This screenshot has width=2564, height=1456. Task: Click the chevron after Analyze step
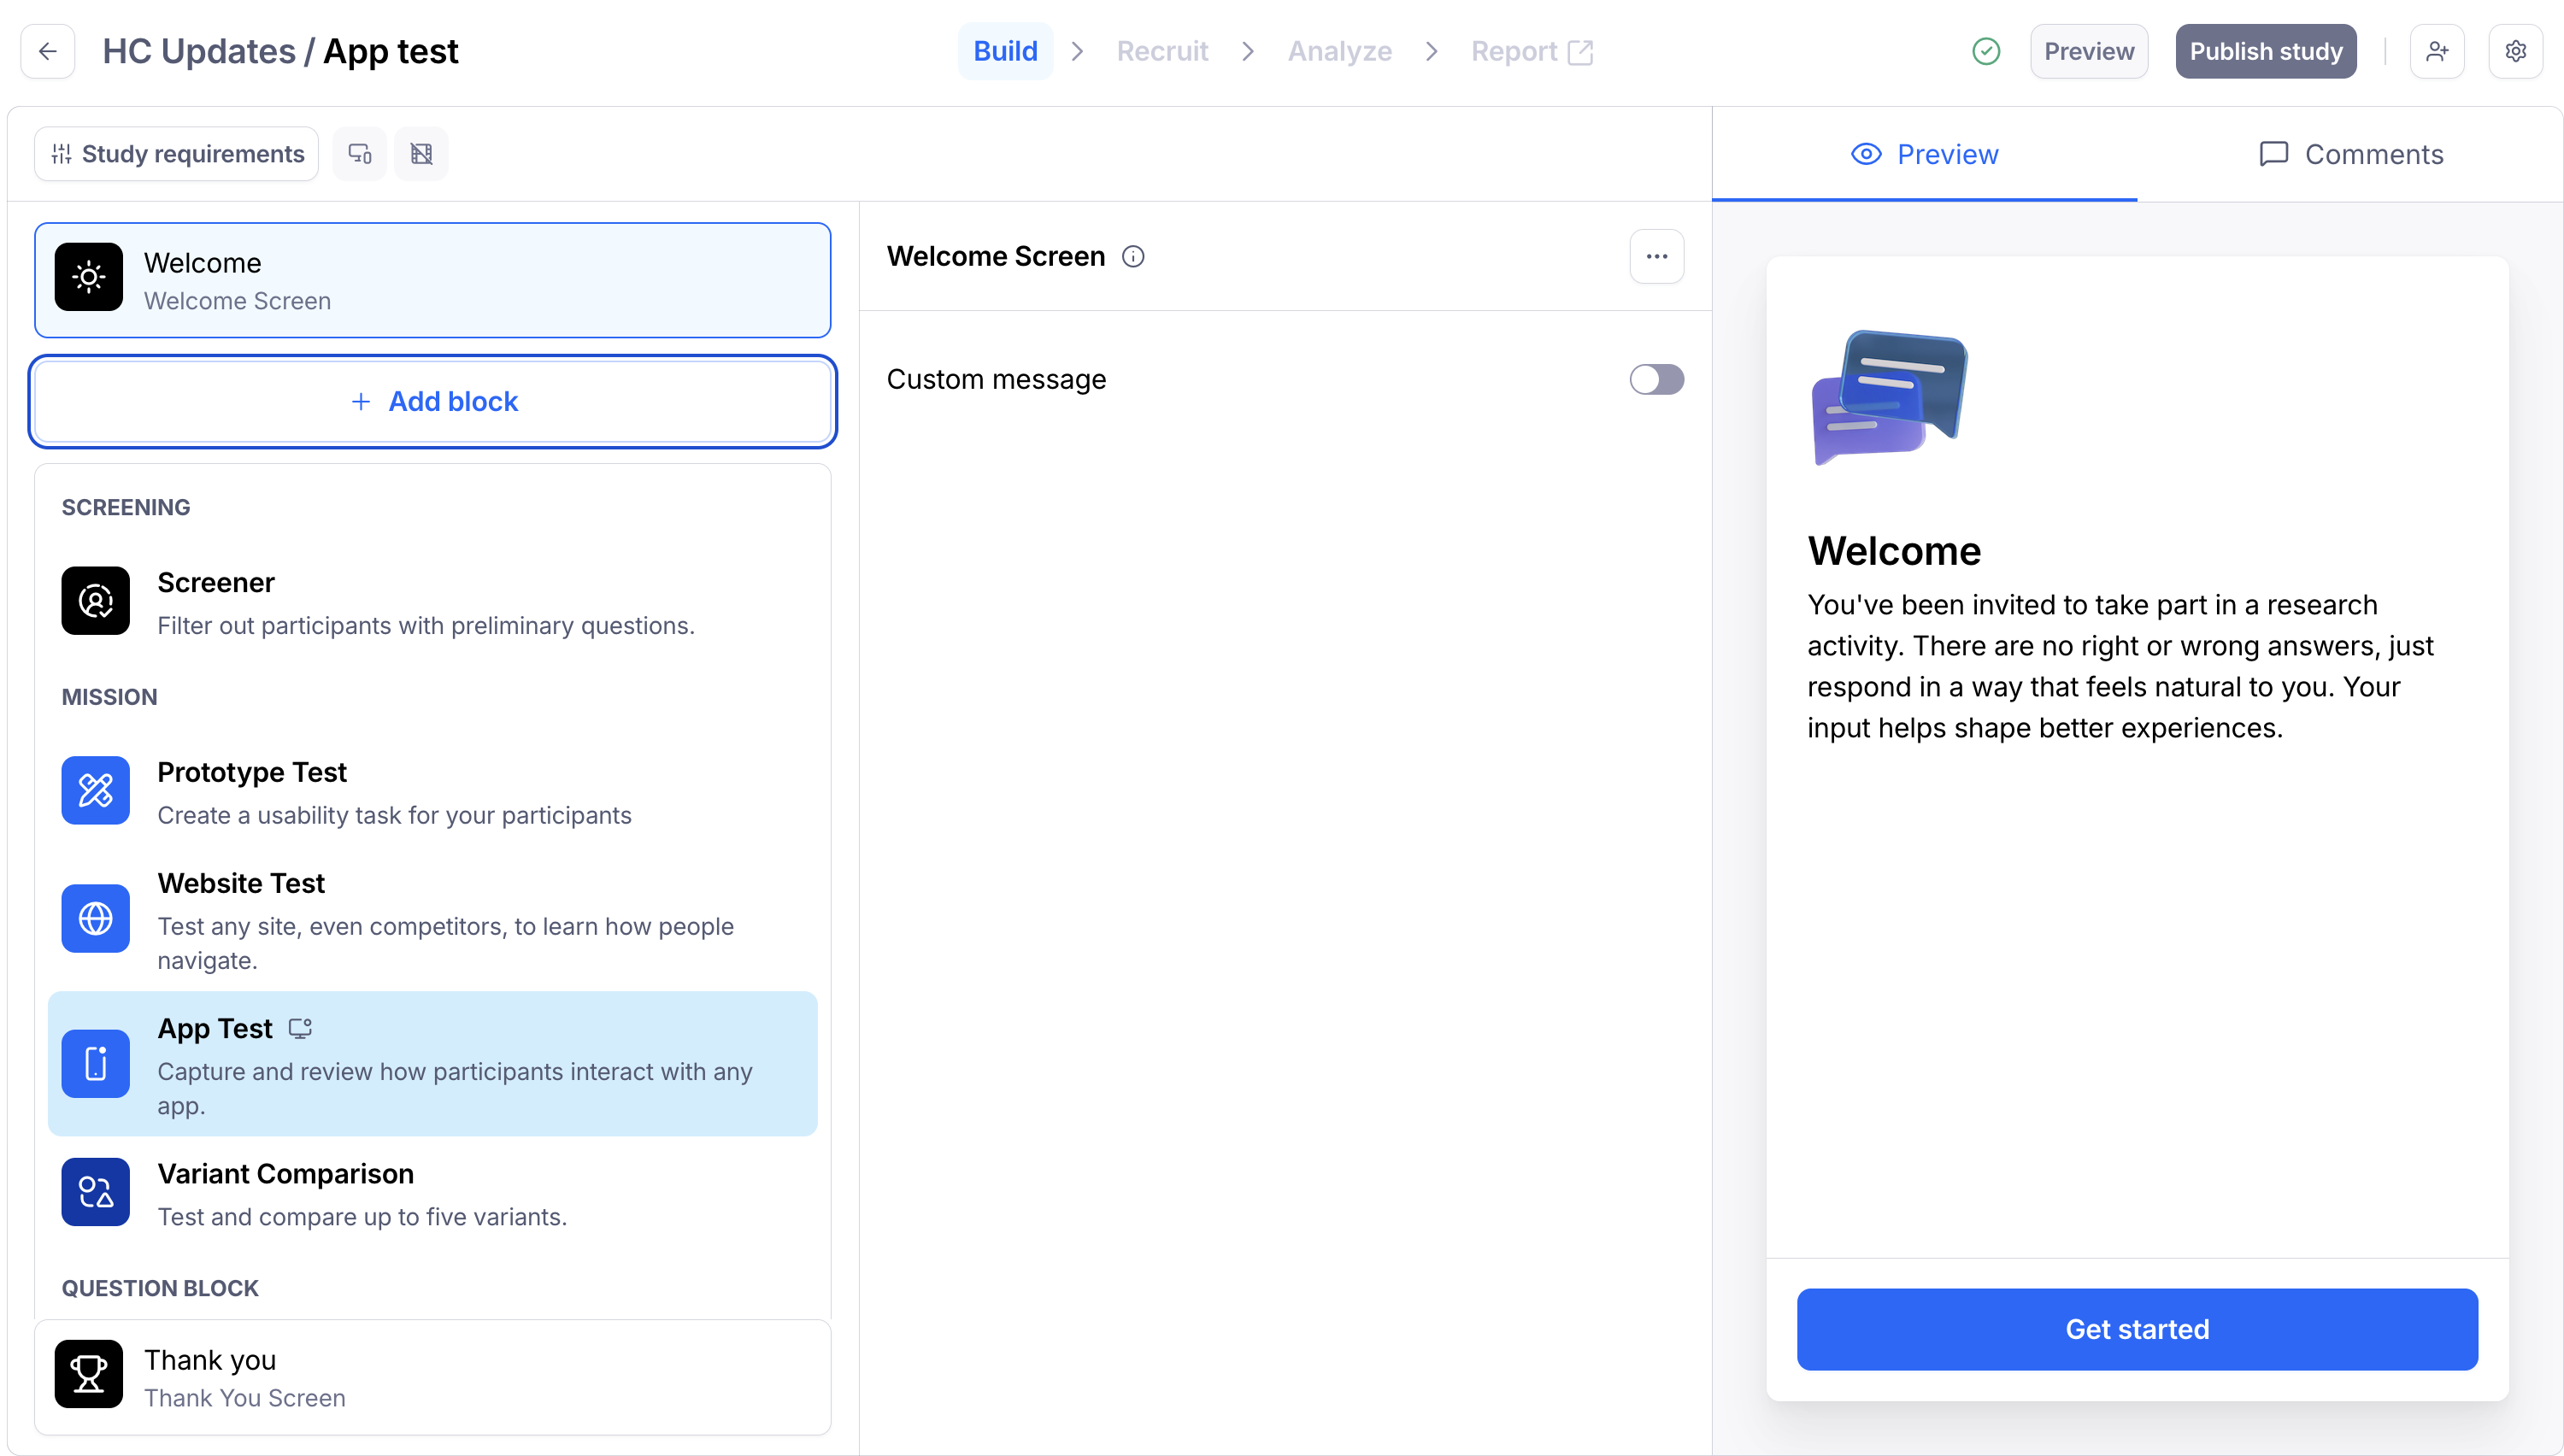pyautogui.click(x=1432, y=51)
